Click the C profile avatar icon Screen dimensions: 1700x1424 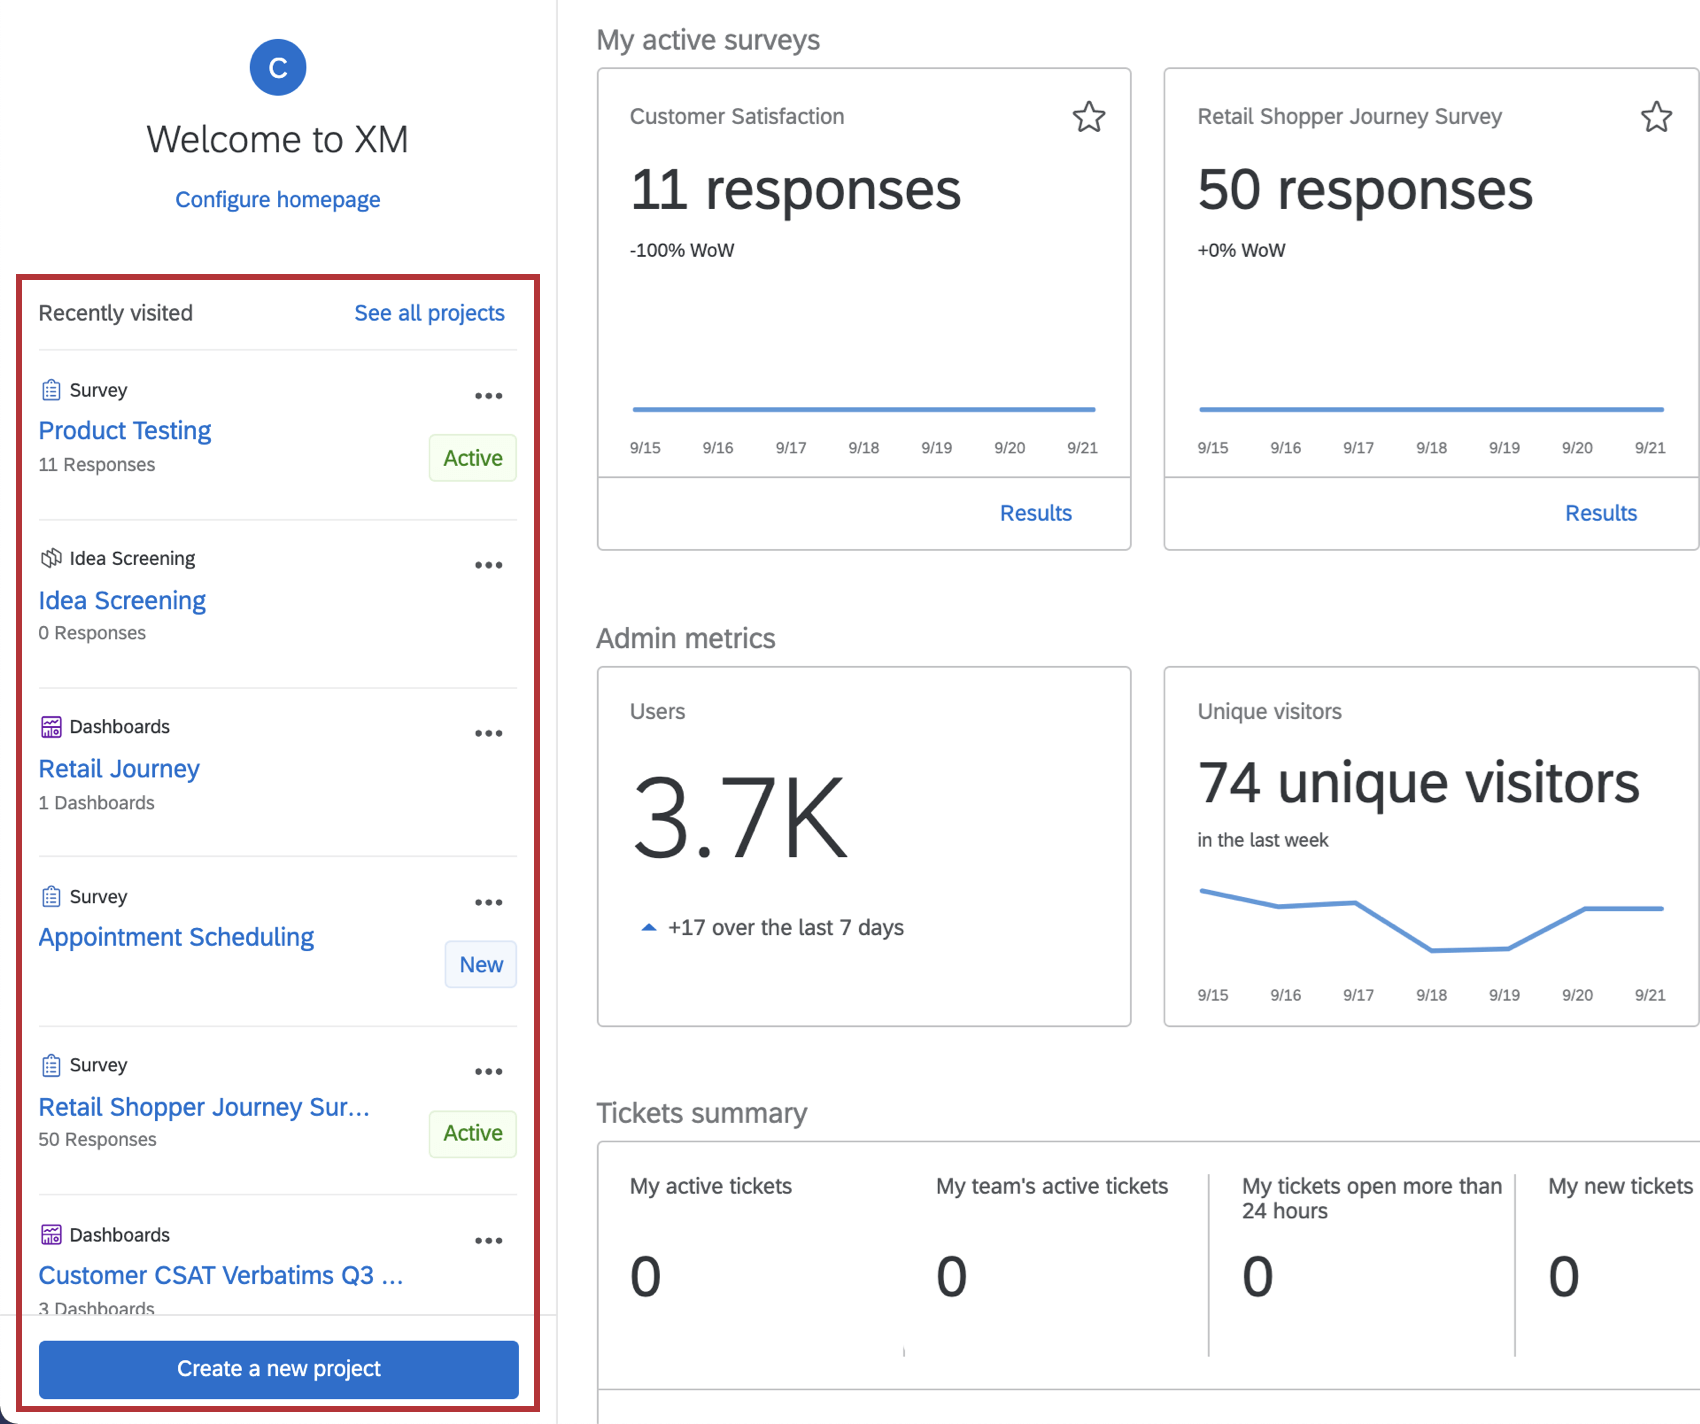point(277,67)
